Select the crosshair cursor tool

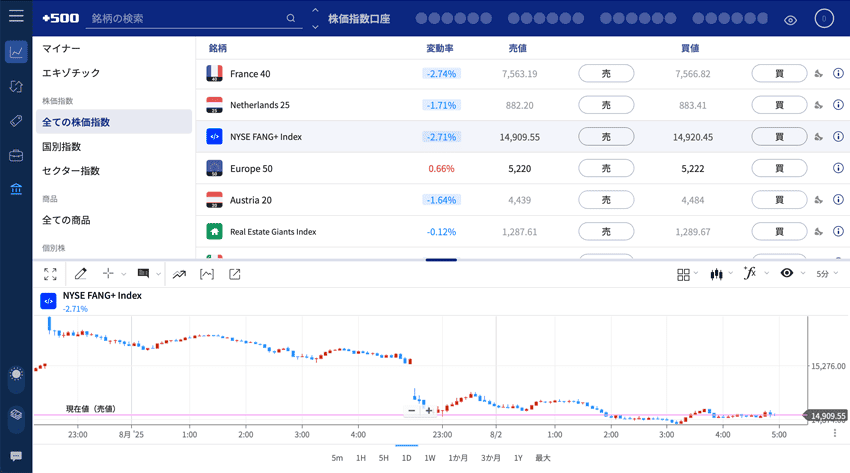point(108,273)
